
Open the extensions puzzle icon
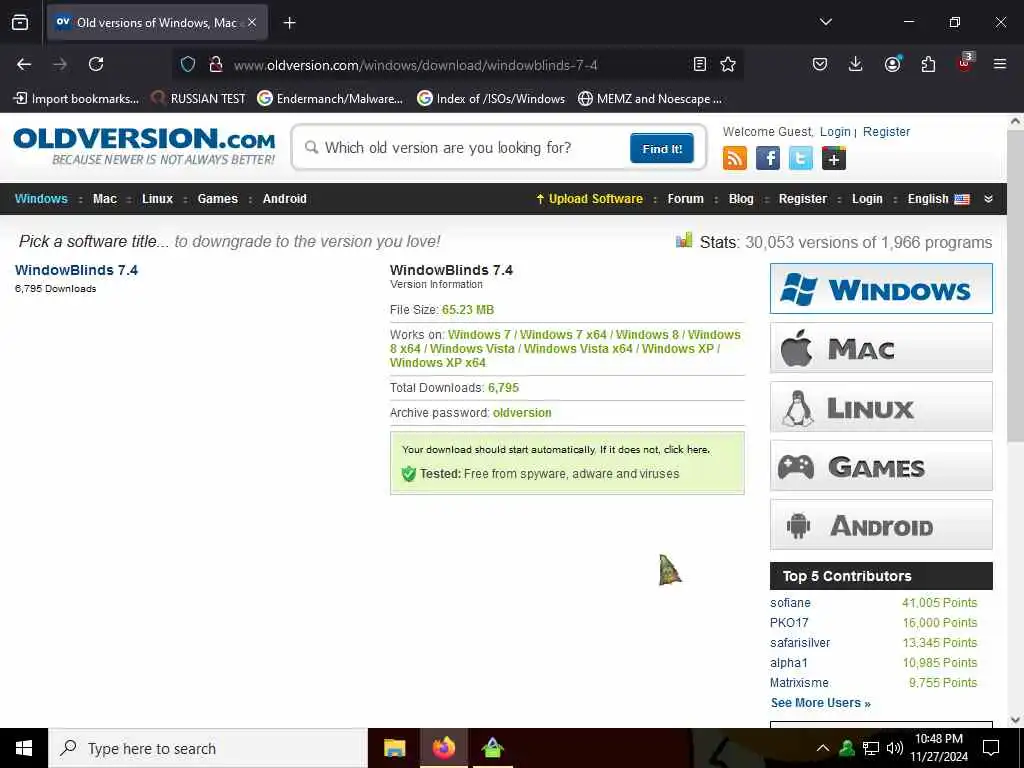[928, 64]
